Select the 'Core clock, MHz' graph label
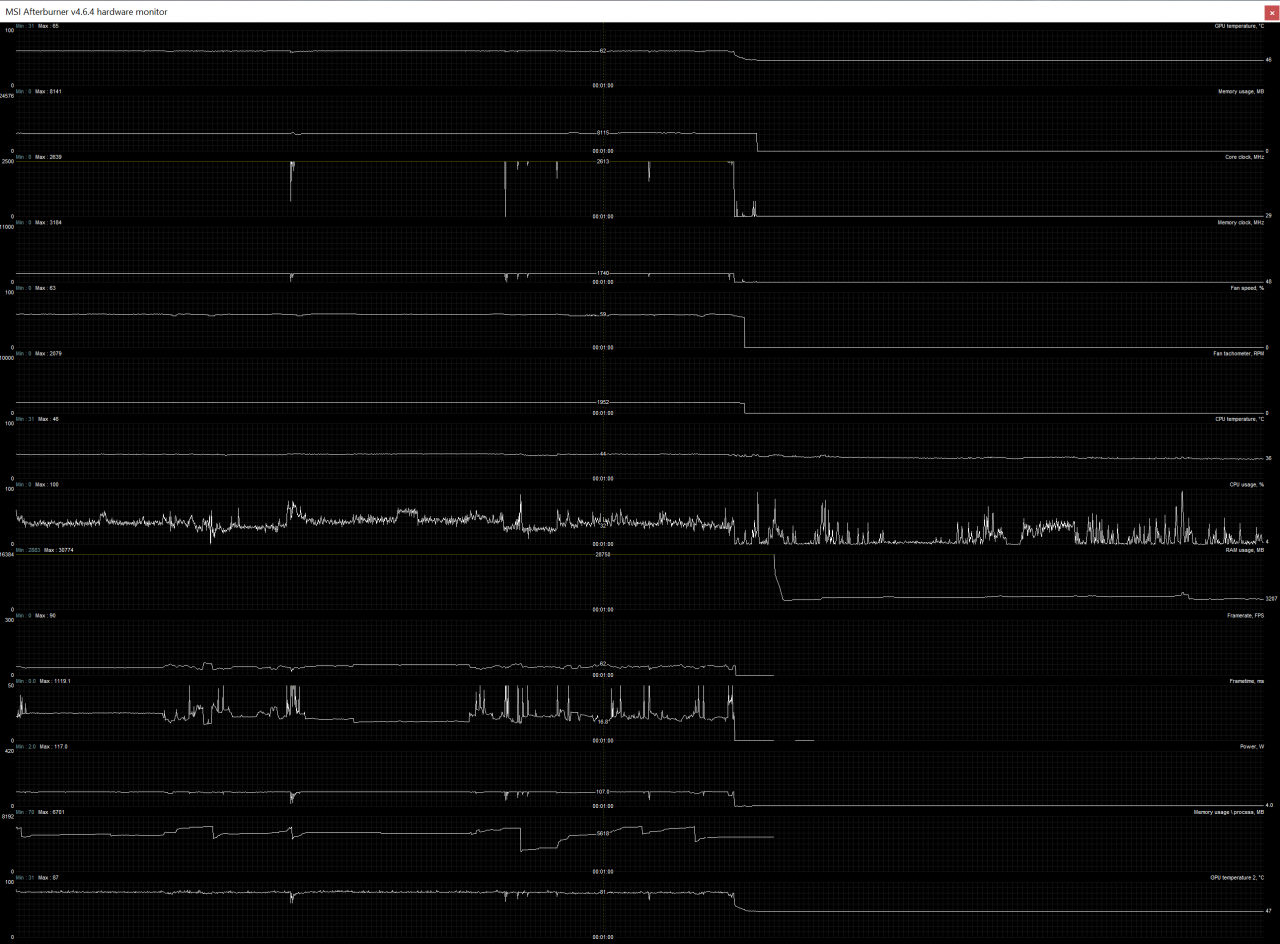1280x944 pixels. click(x=1243, y=157)
